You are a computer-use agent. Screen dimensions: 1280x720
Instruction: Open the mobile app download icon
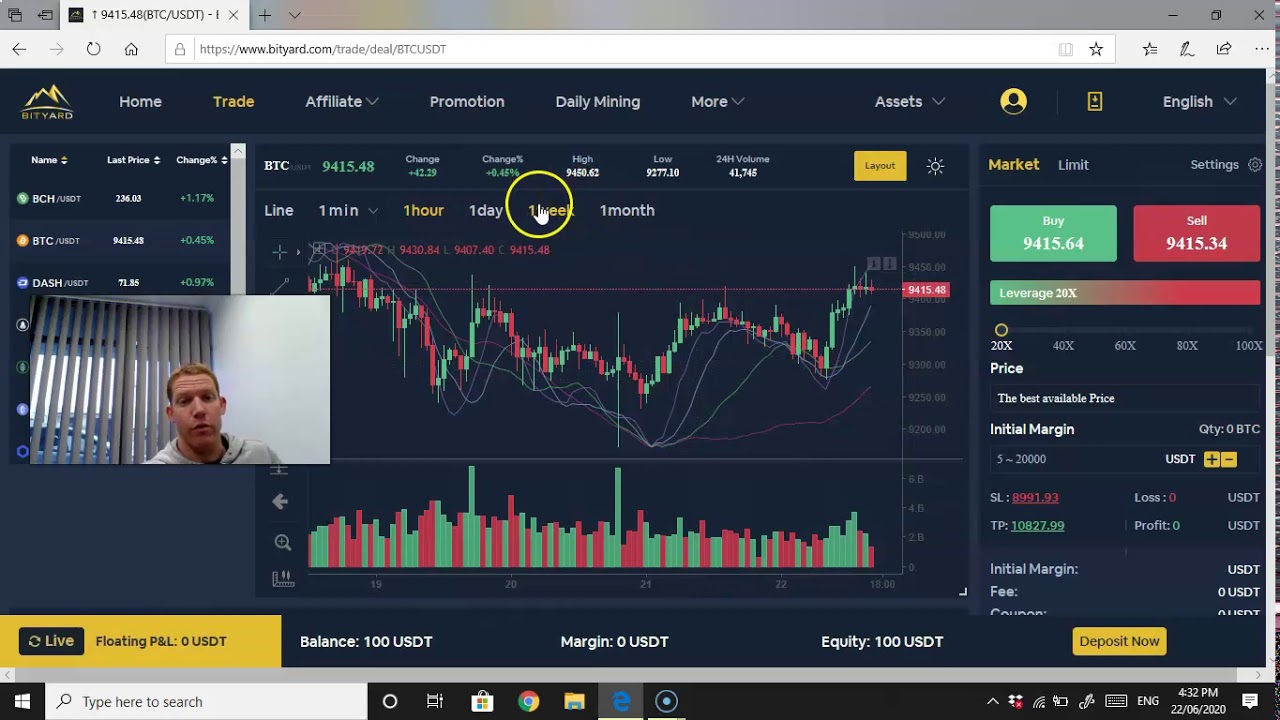(x=1095, y=101)
